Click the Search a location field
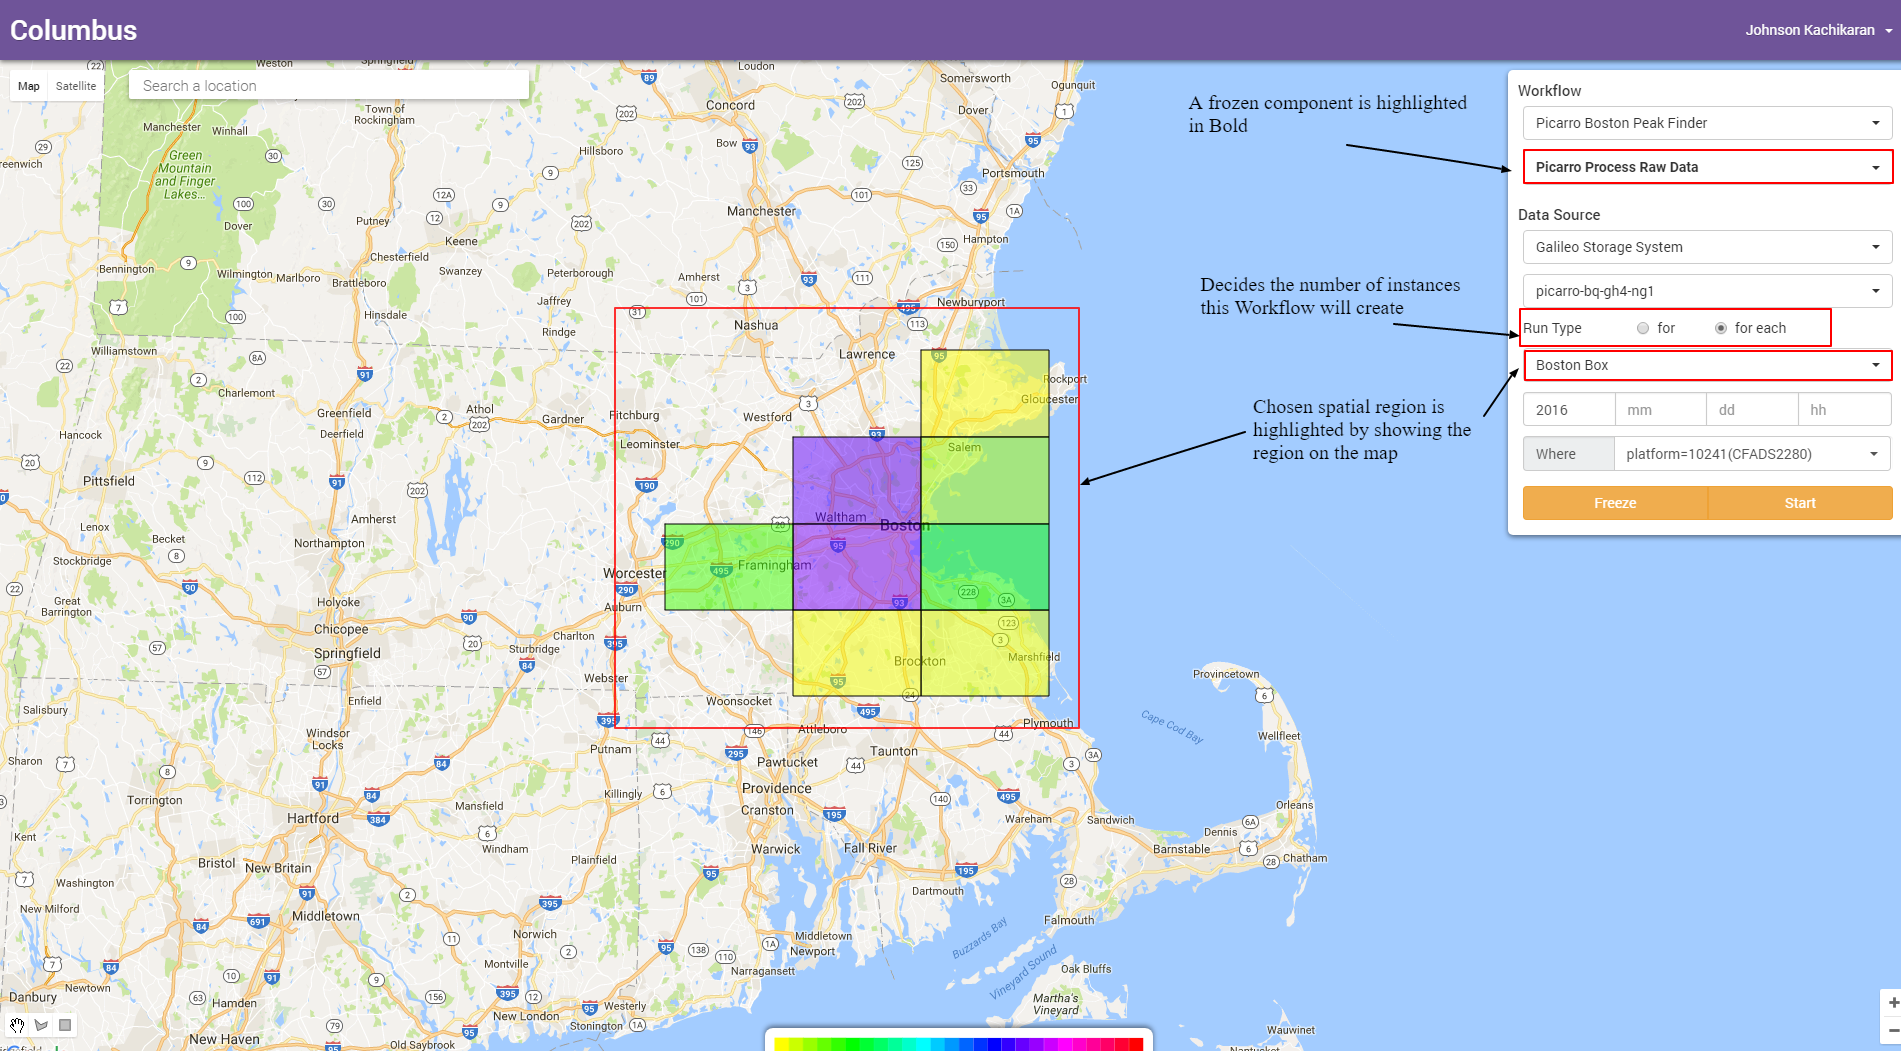The image size is (1901, 1051). [329, 86]
